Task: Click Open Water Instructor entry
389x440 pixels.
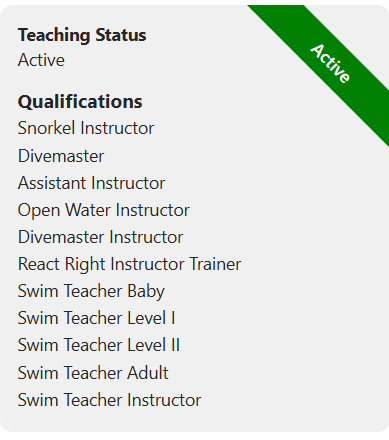Action: (x=104, y=210)
